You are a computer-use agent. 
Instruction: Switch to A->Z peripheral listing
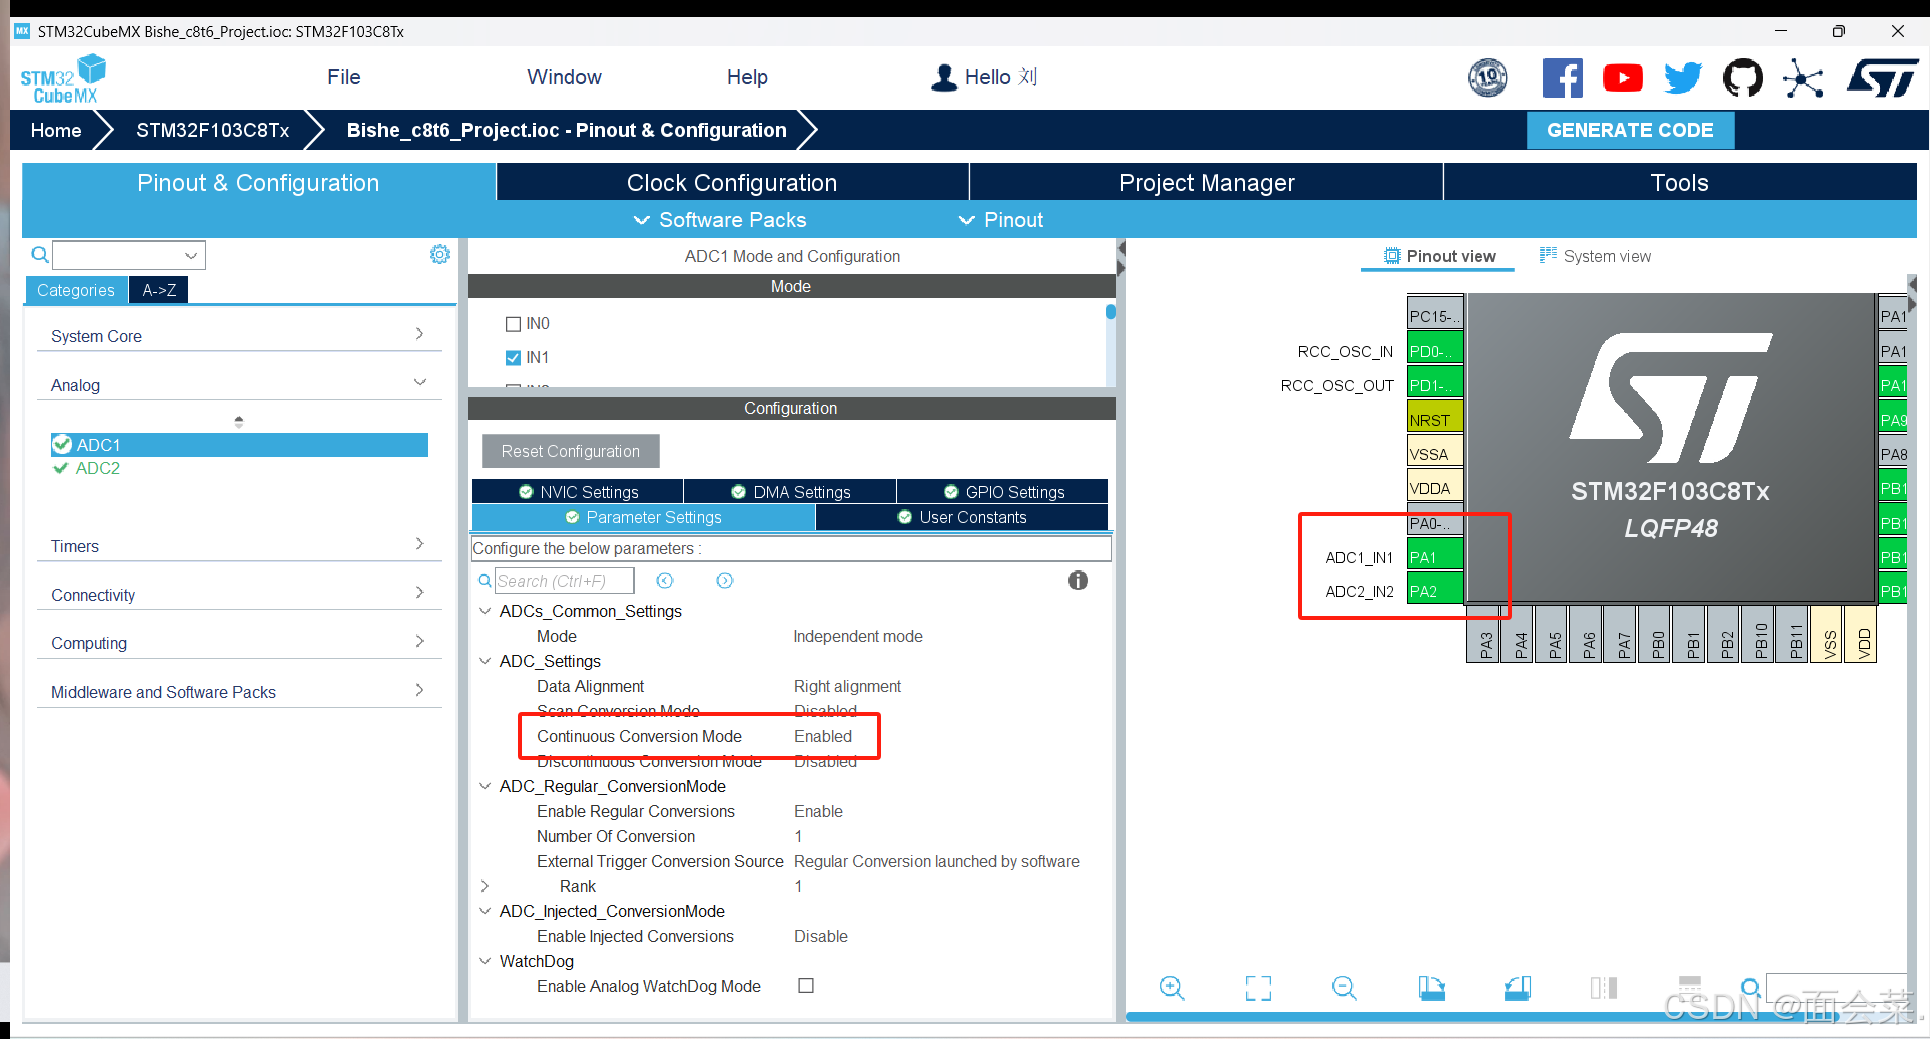[x=159, y=290]
